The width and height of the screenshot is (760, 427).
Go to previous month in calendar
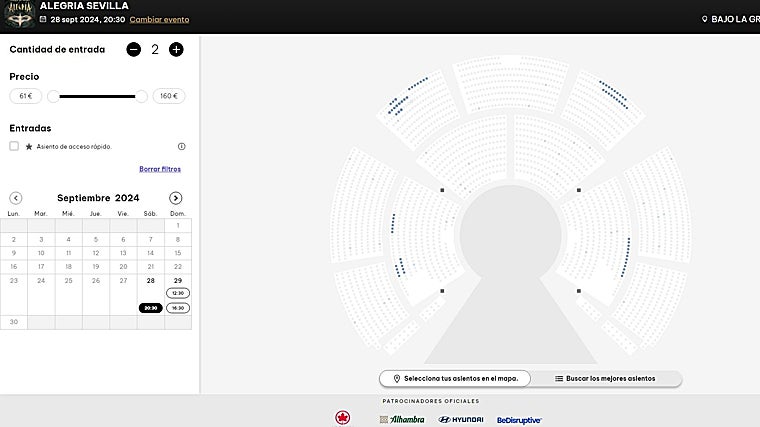point(15,198)
